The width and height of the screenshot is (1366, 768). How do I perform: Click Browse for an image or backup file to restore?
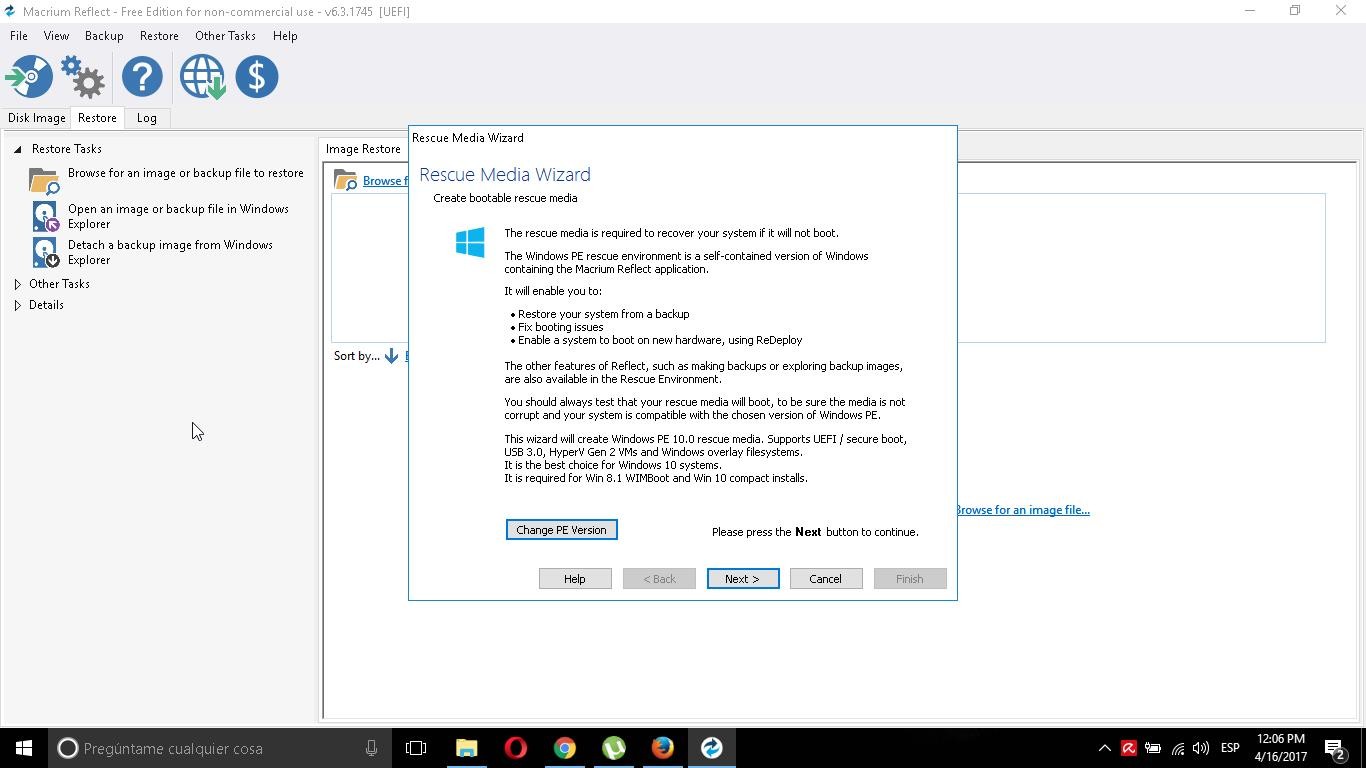coord(186,173)
